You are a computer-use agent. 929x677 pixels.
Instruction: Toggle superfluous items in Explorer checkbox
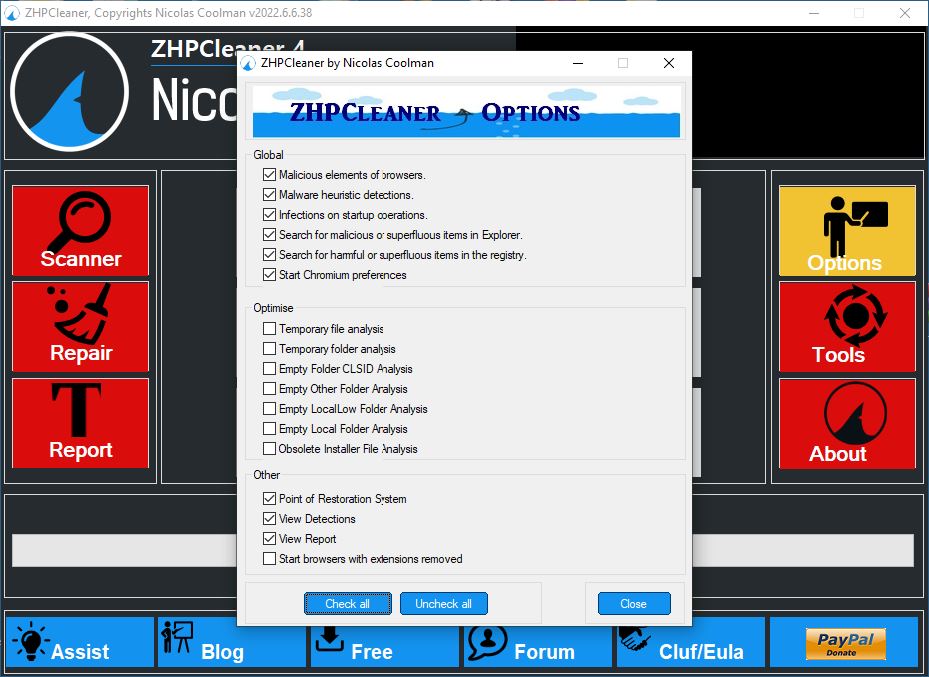point(270,235)
